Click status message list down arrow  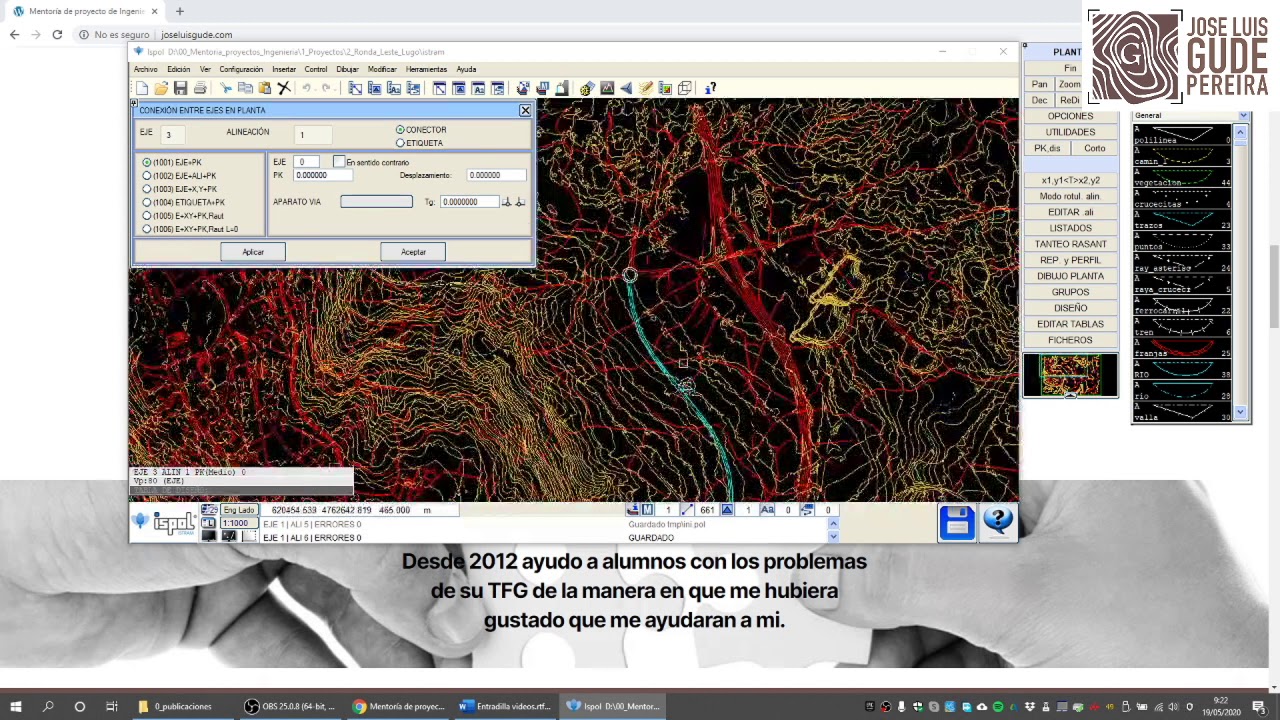click(x=833, y=537)
